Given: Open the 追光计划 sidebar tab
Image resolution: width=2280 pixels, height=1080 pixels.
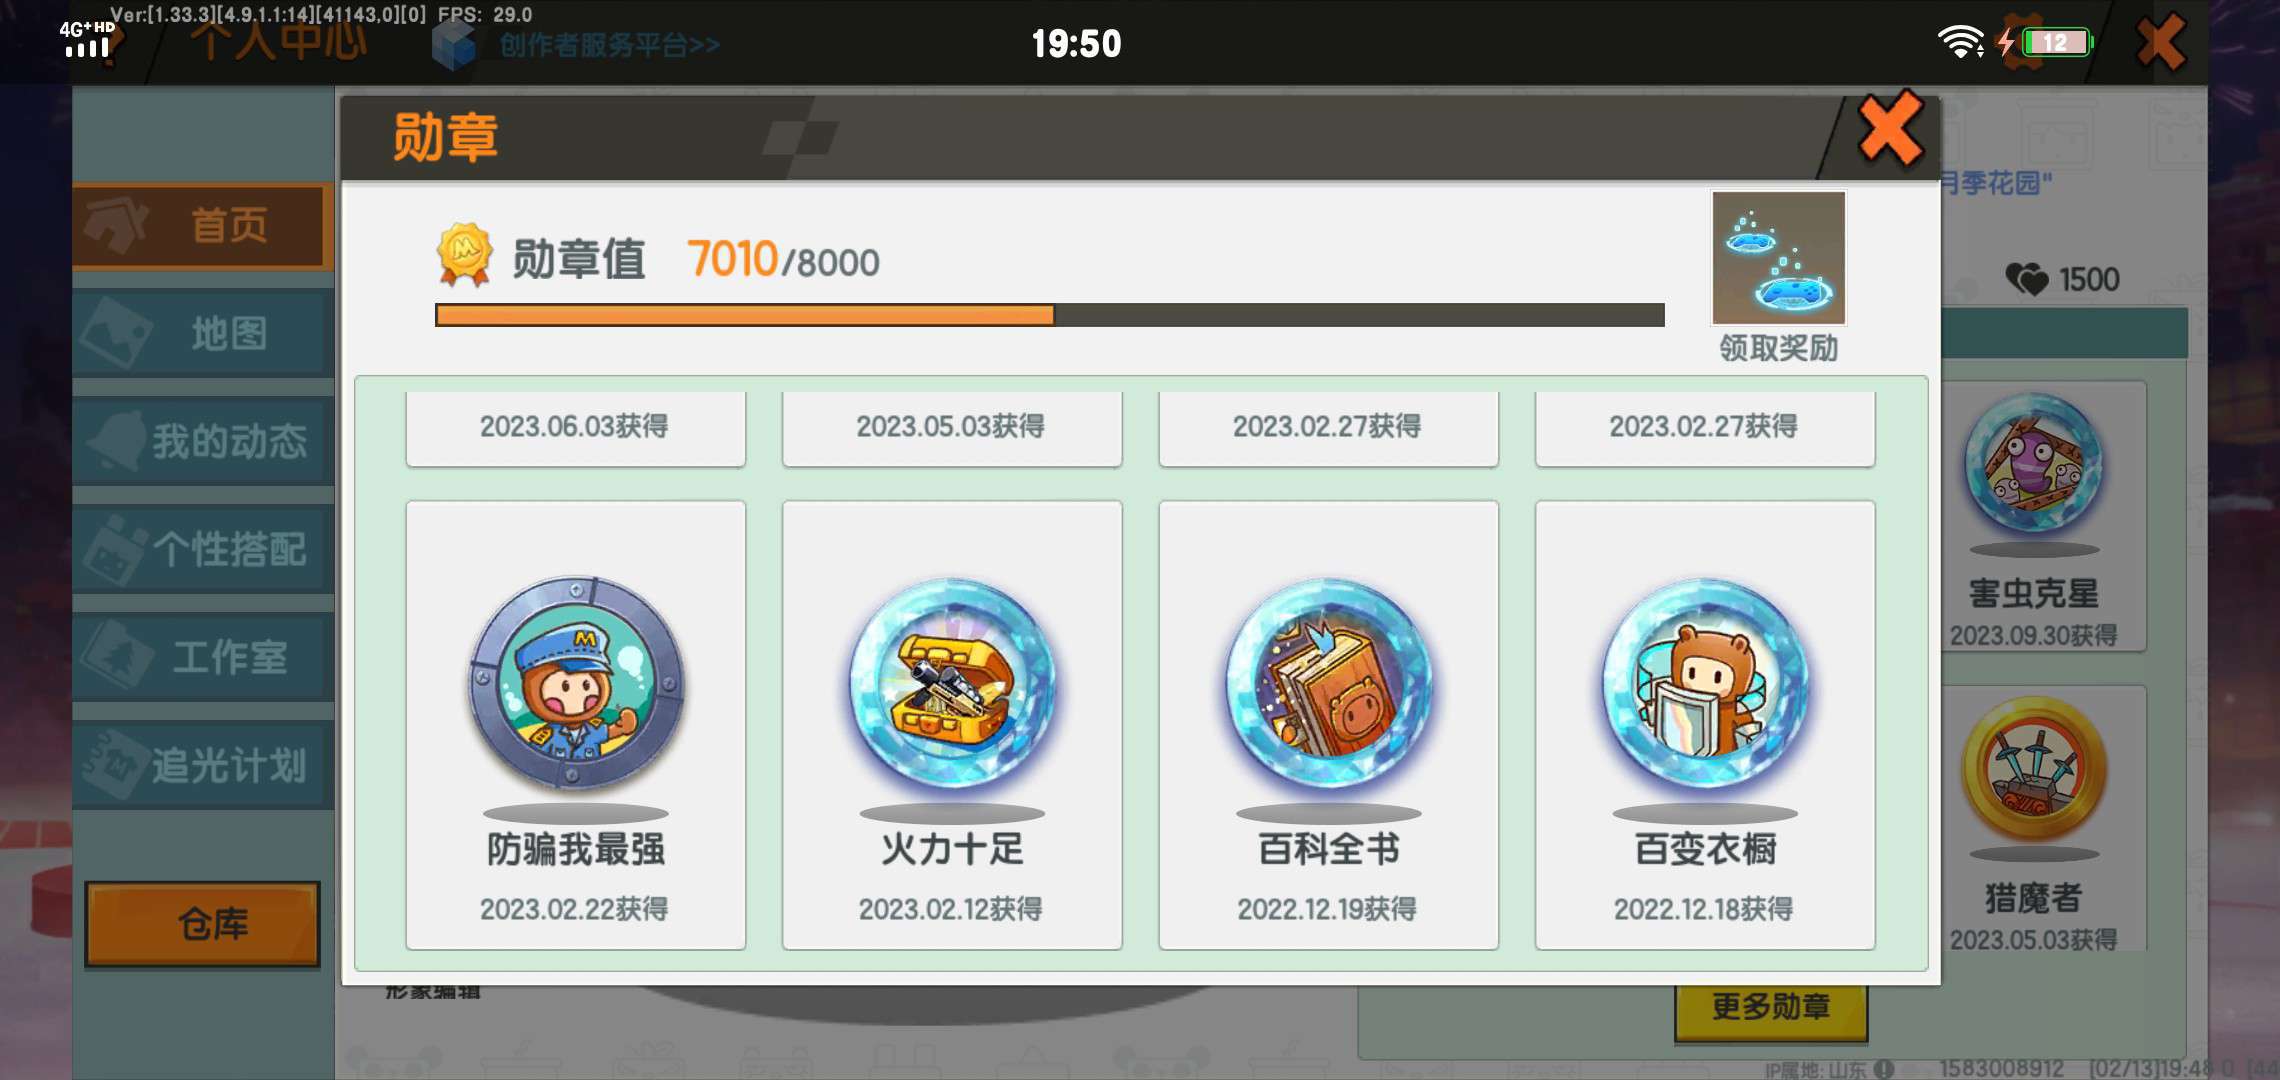Looking at the screenshot, I should [202, 766].
